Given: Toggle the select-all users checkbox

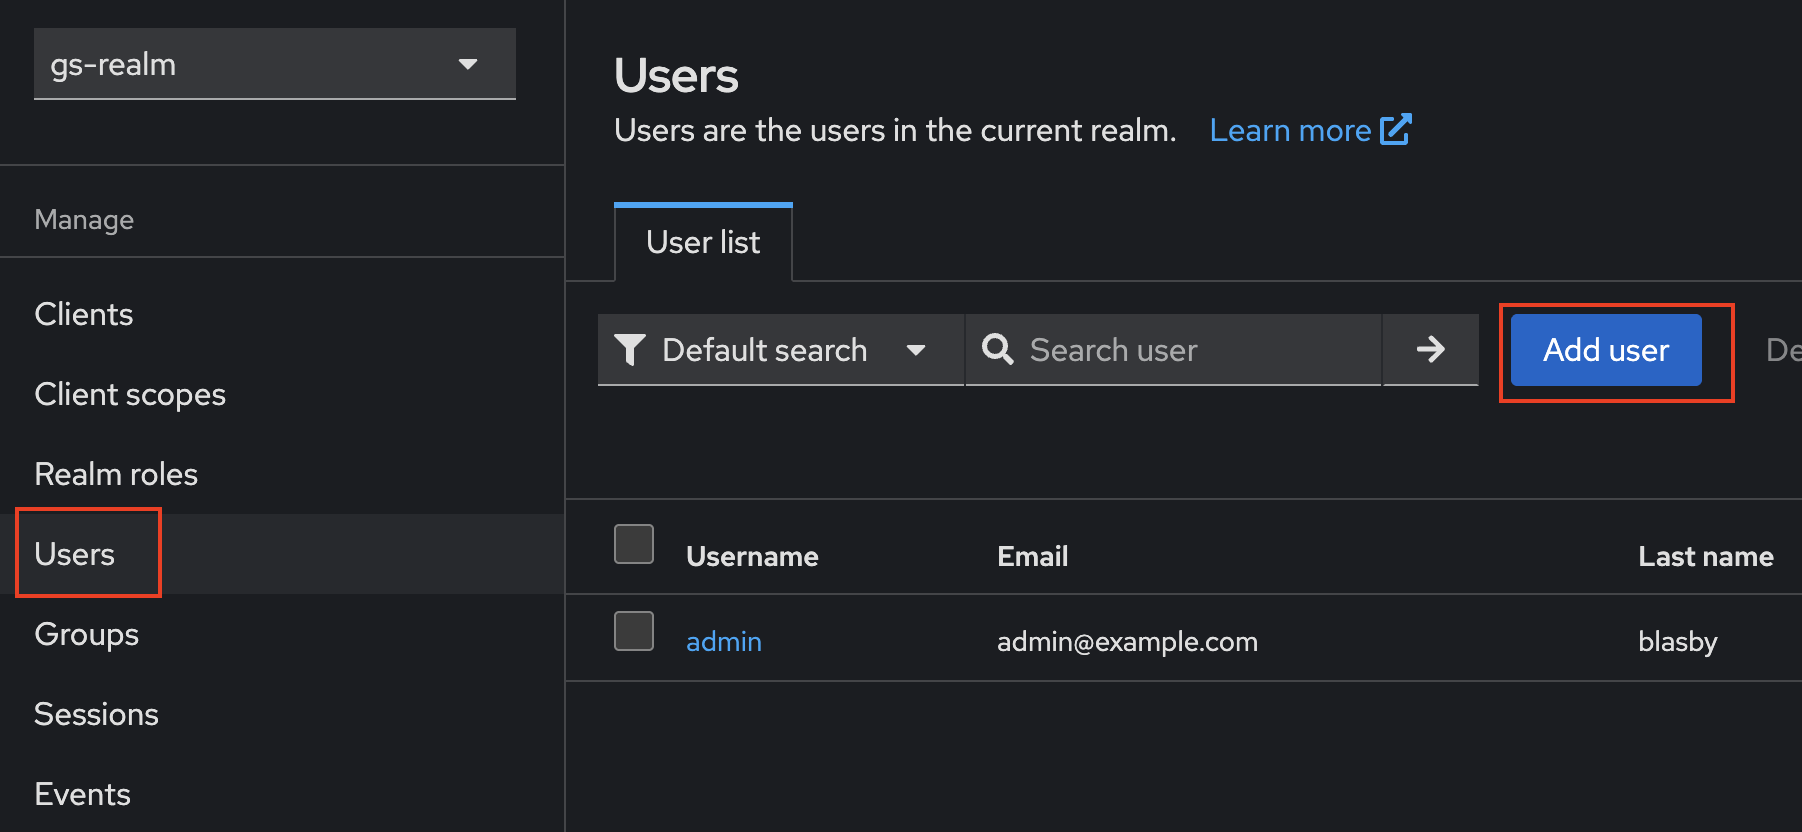Looking at the screenshot, I should pyautogui.click(x=633, y=544).
